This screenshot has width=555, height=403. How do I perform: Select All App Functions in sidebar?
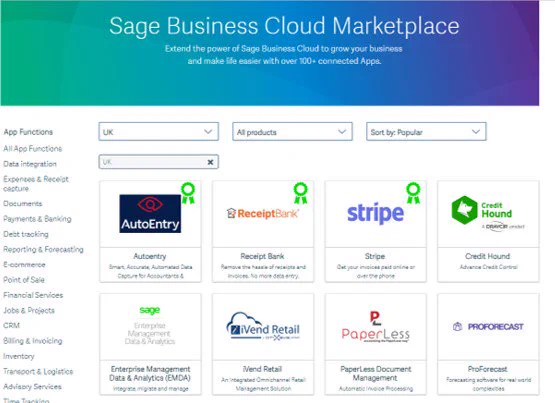coord(33,149)
